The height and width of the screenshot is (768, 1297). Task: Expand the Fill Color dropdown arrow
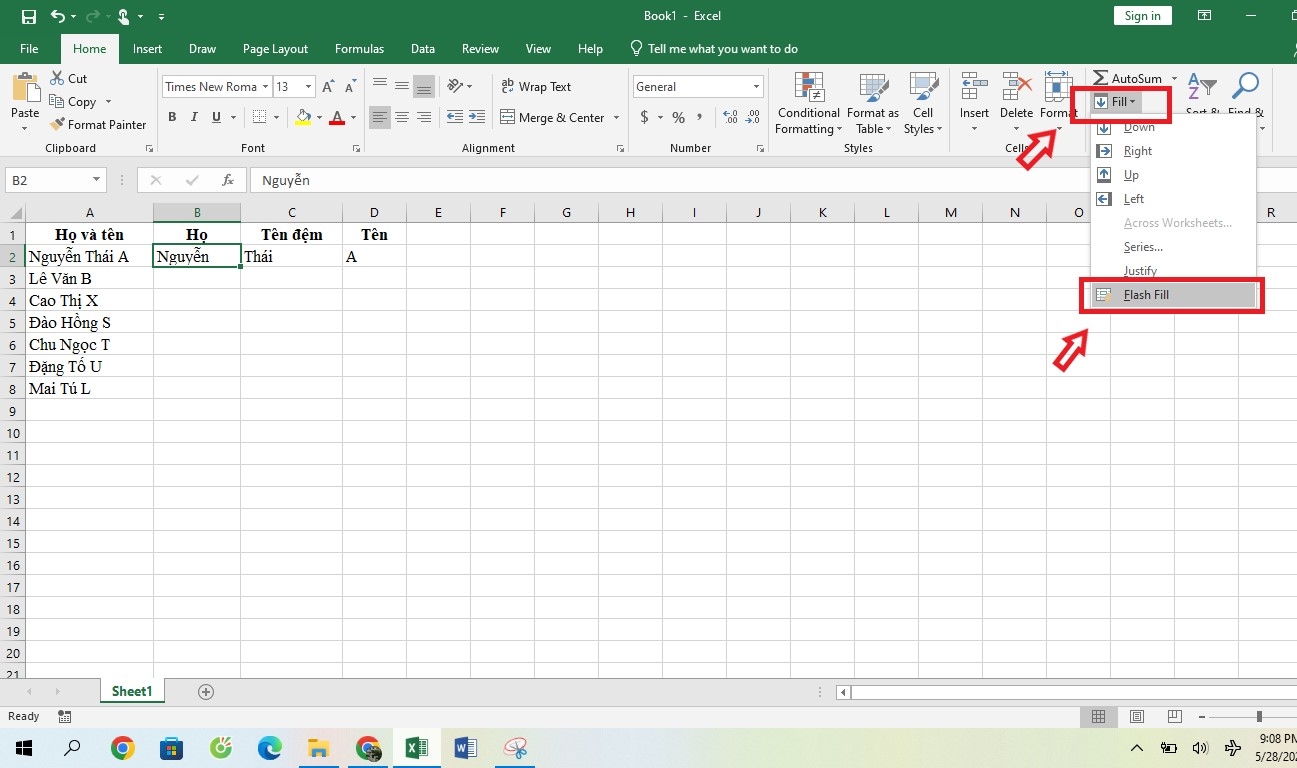point(318,117)
